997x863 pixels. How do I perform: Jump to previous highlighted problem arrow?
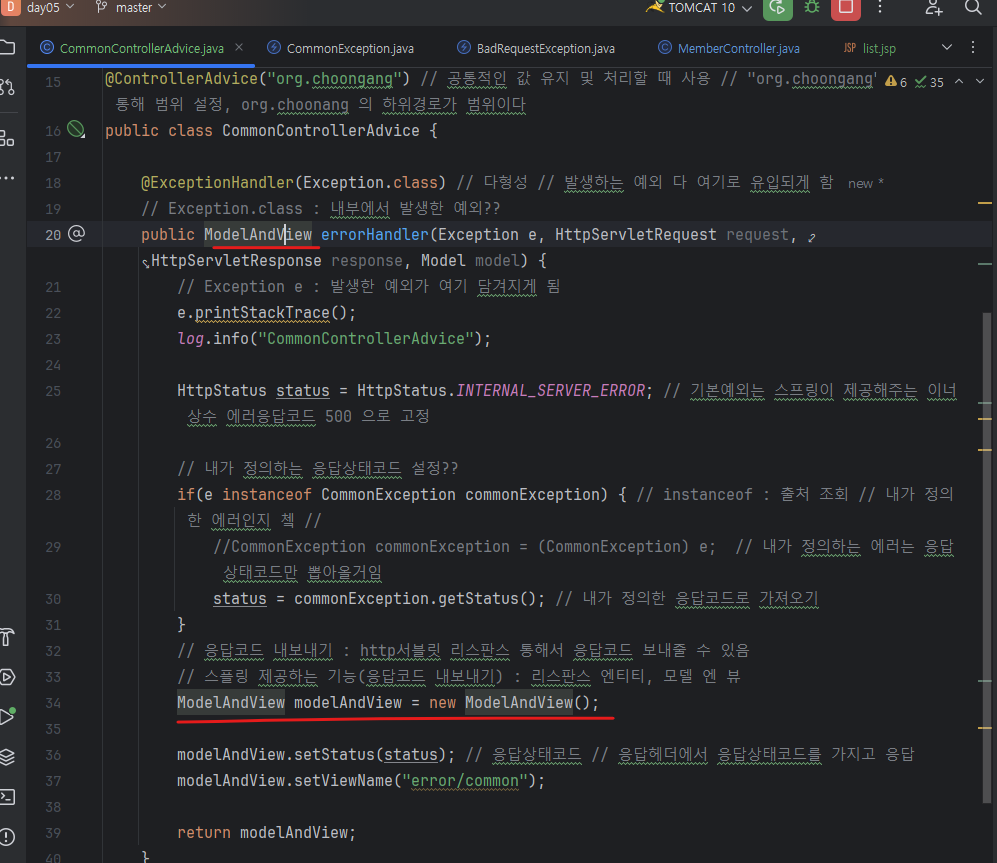click(959, 81)
